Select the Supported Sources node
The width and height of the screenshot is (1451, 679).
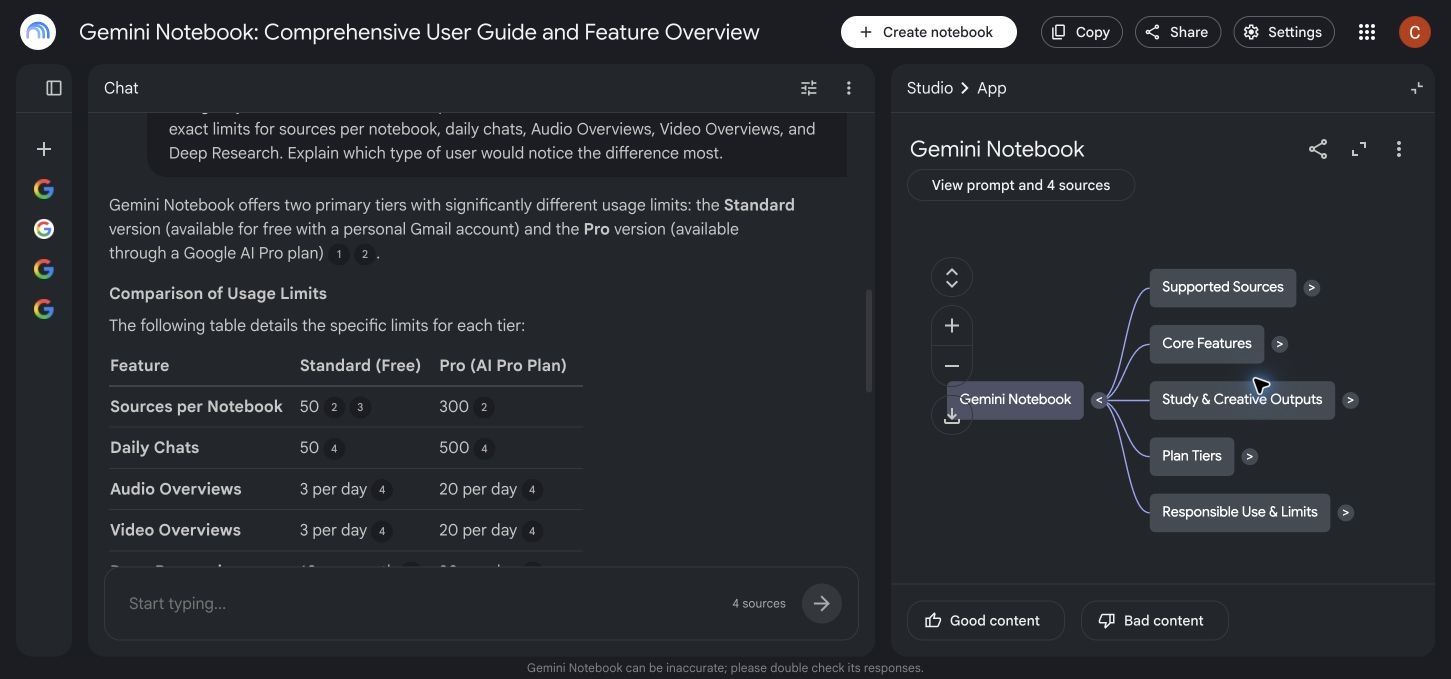[x=1222, y=287]
